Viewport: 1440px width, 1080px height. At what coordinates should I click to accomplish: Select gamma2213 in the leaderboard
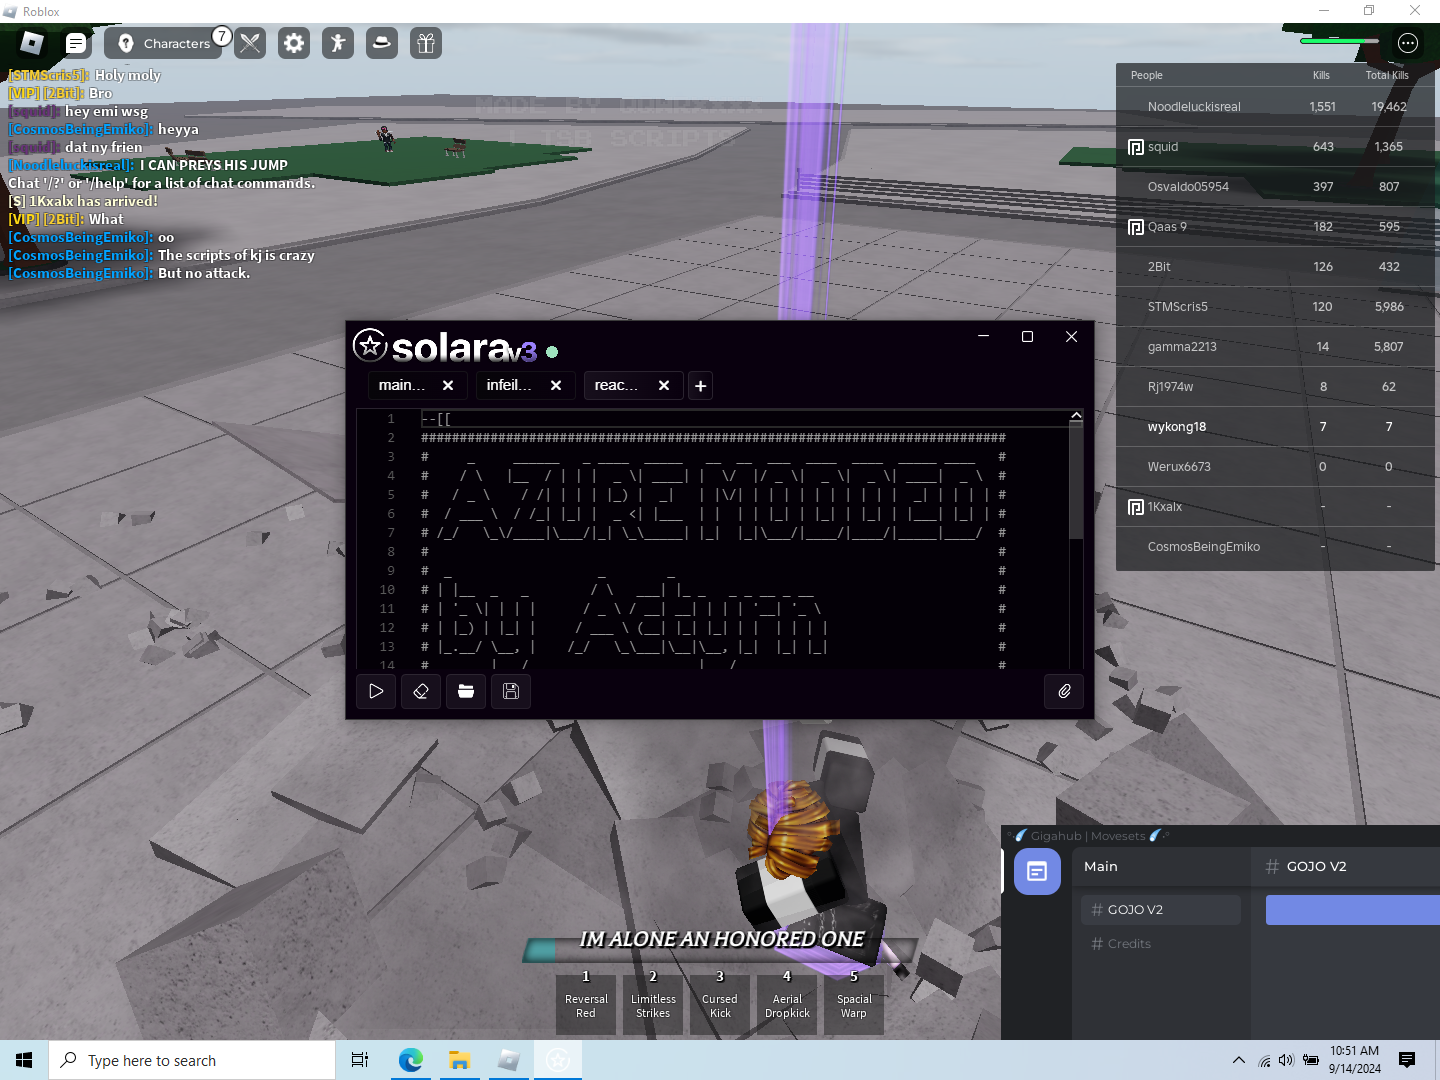1276,347
